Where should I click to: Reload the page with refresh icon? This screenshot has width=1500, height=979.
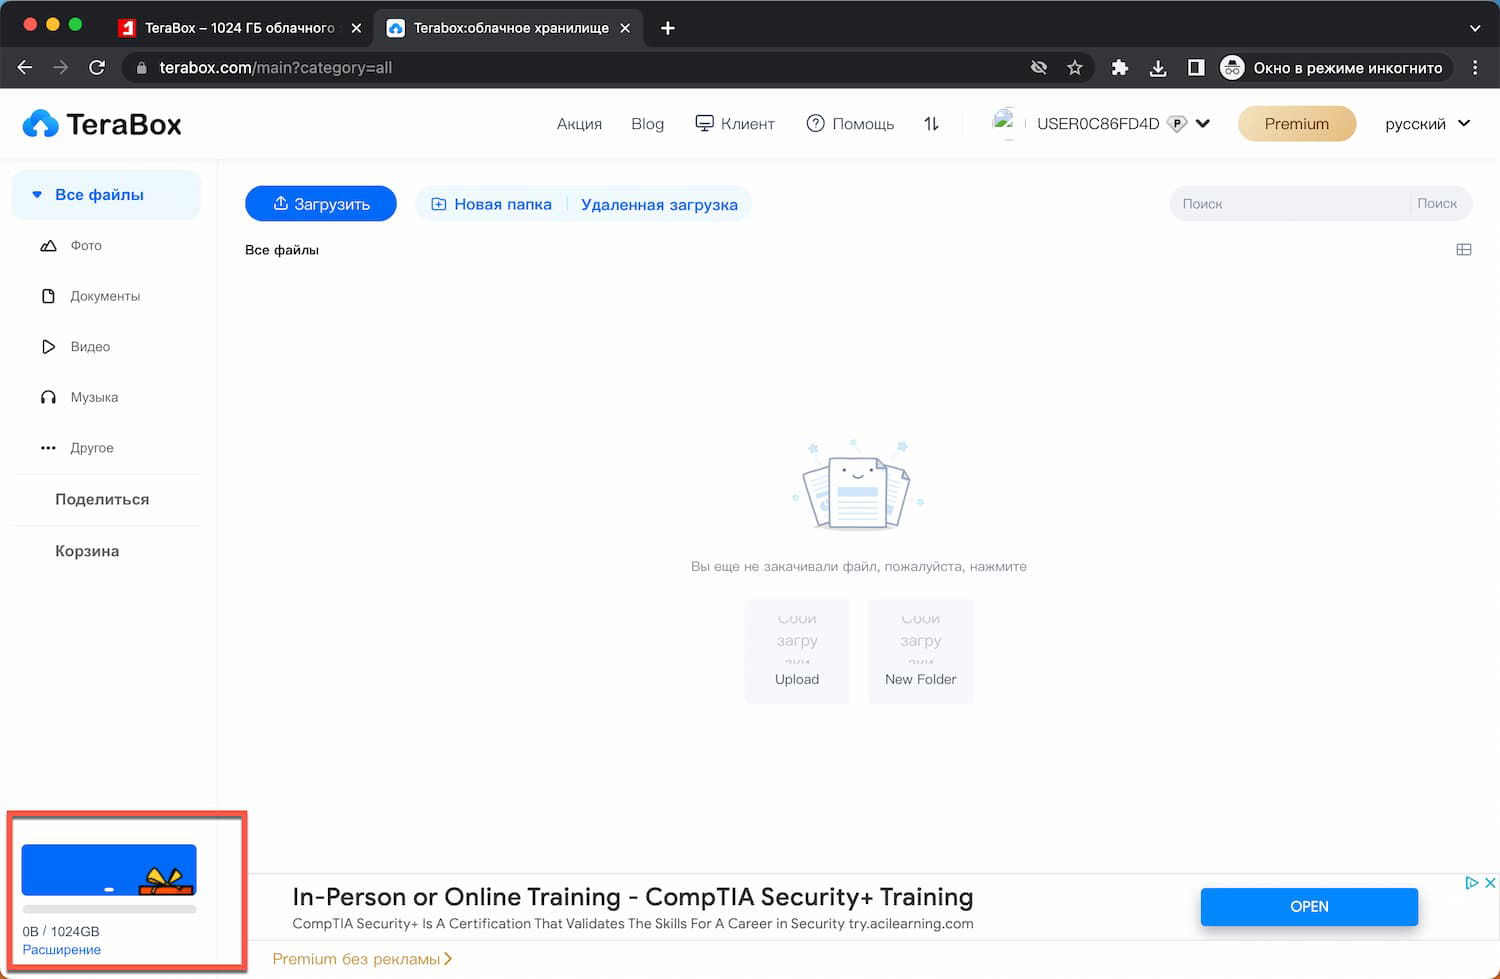[x=97, y=67]
